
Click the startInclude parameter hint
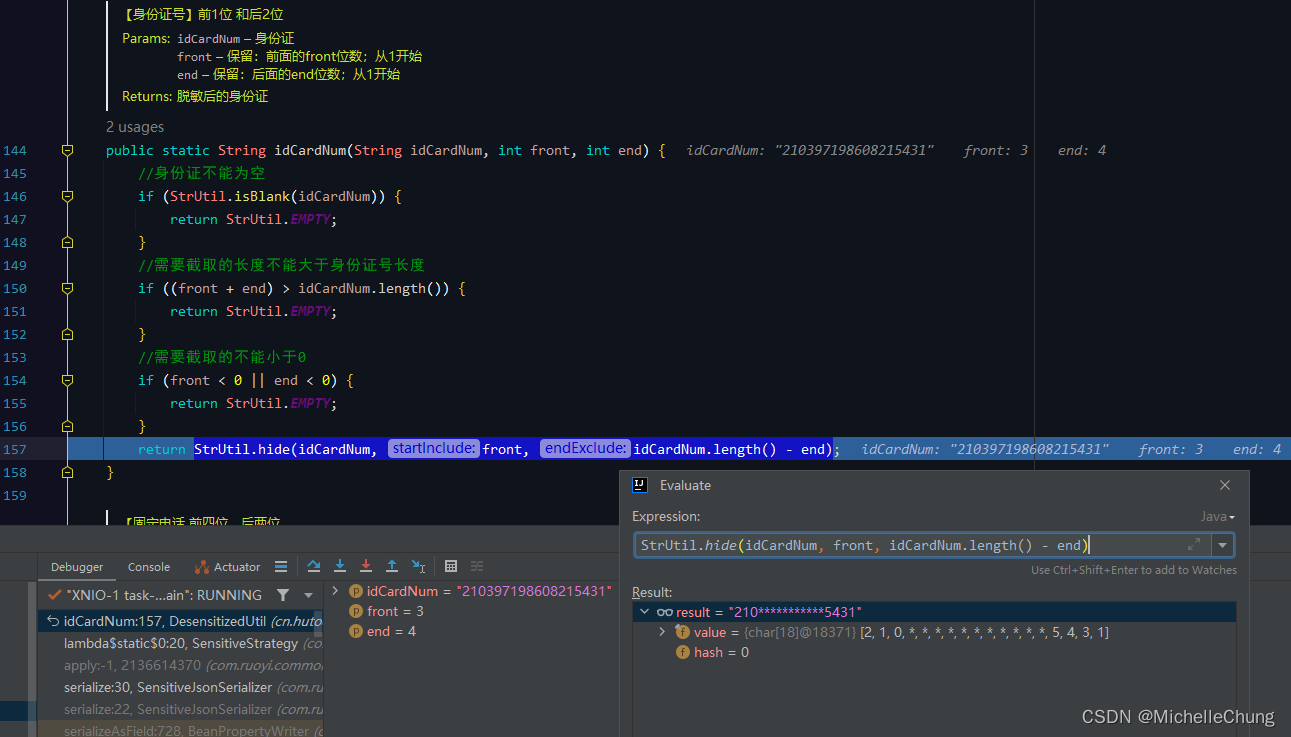[x=434, y=448]
